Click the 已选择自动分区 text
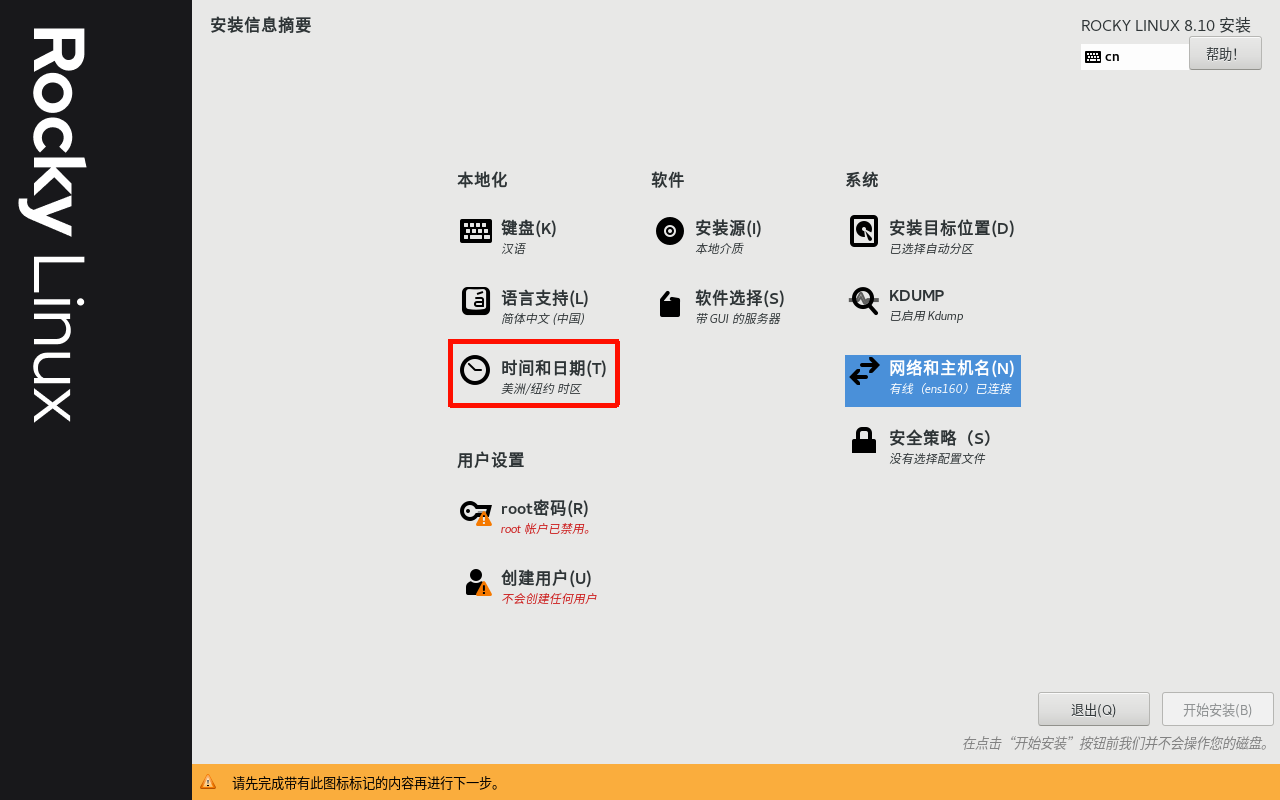The width and height of the screenshot is (1280, 800). (931, 249)
